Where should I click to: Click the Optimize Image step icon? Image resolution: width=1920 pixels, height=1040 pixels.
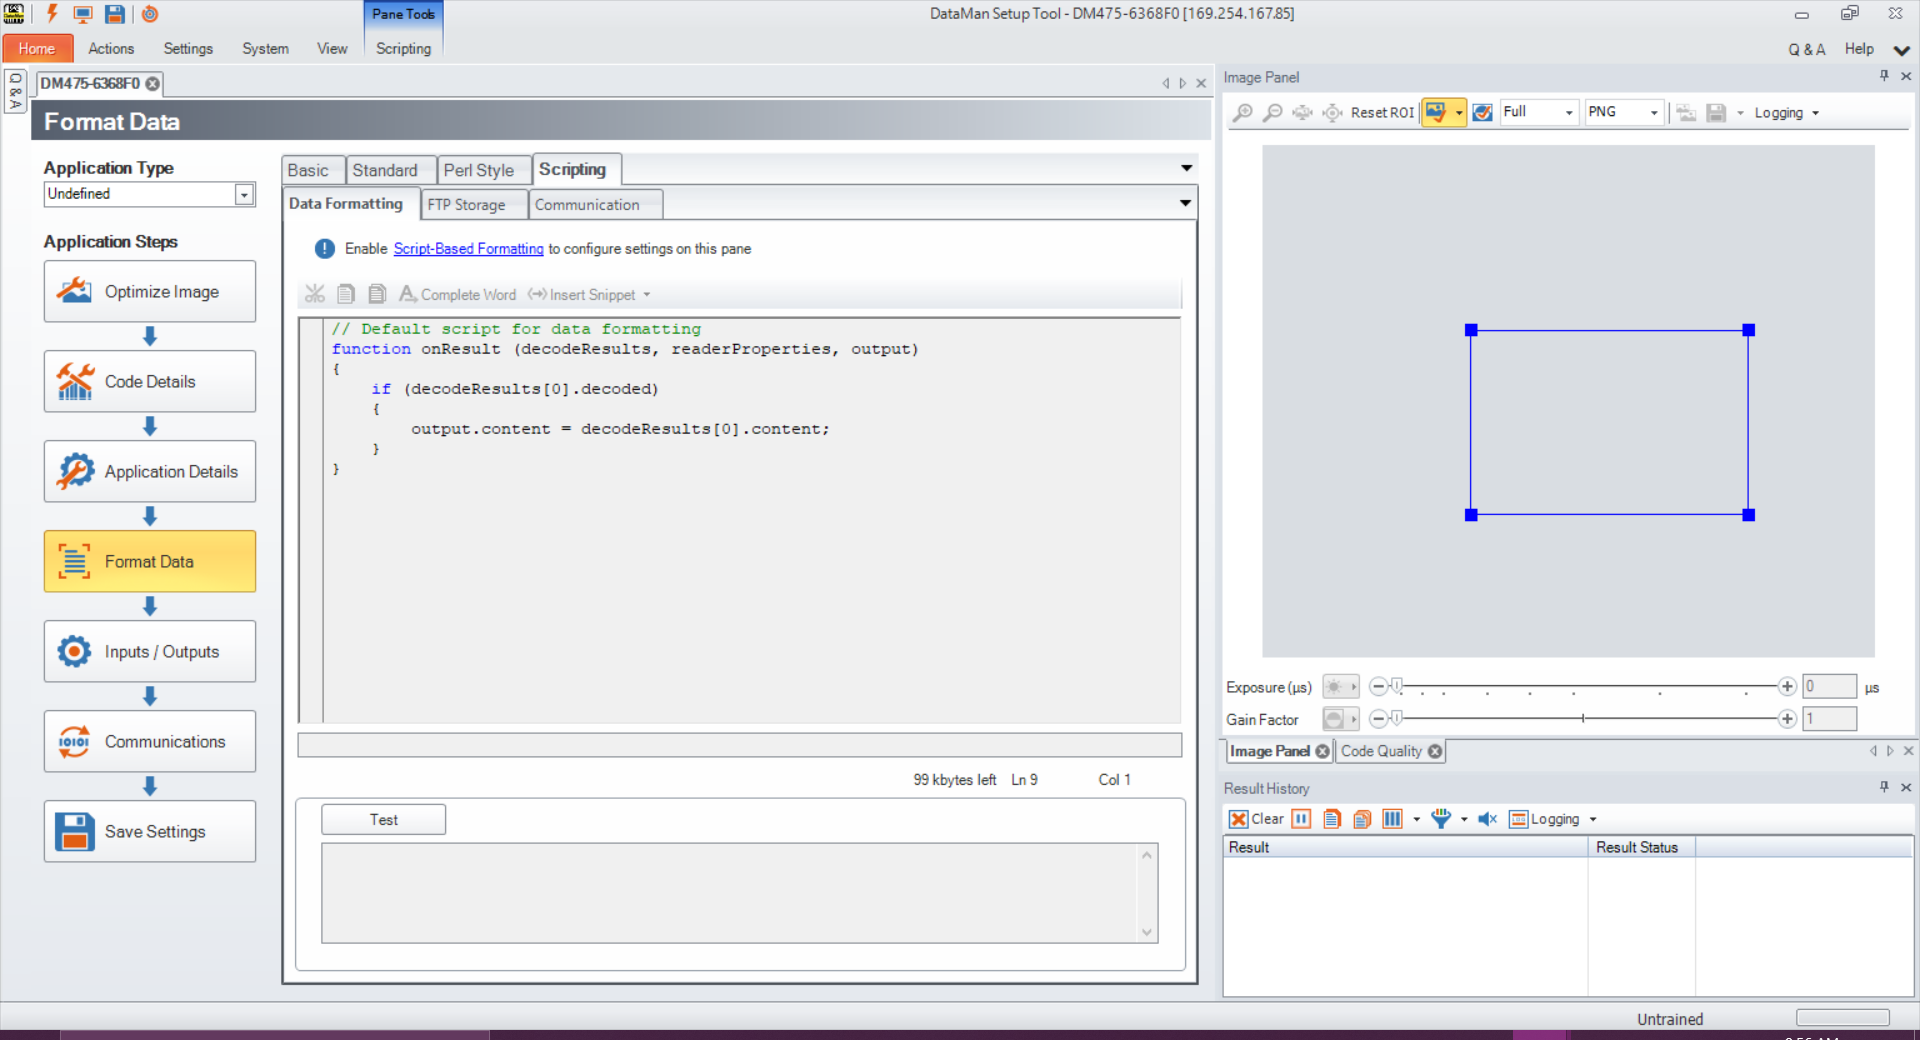coord(75,291)
